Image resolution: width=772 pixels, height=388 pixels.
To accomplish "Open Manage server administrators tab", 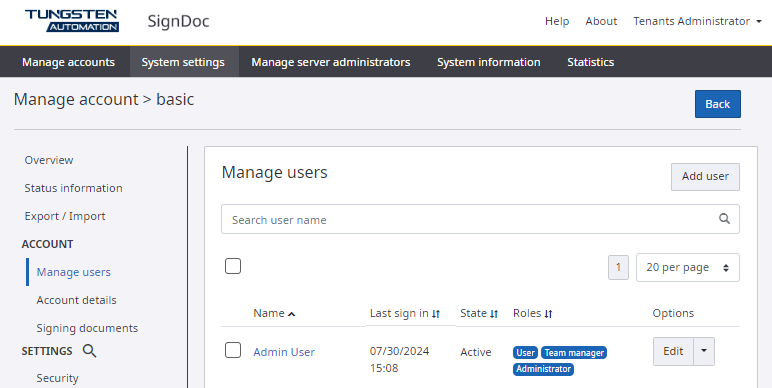I will 331,62.
